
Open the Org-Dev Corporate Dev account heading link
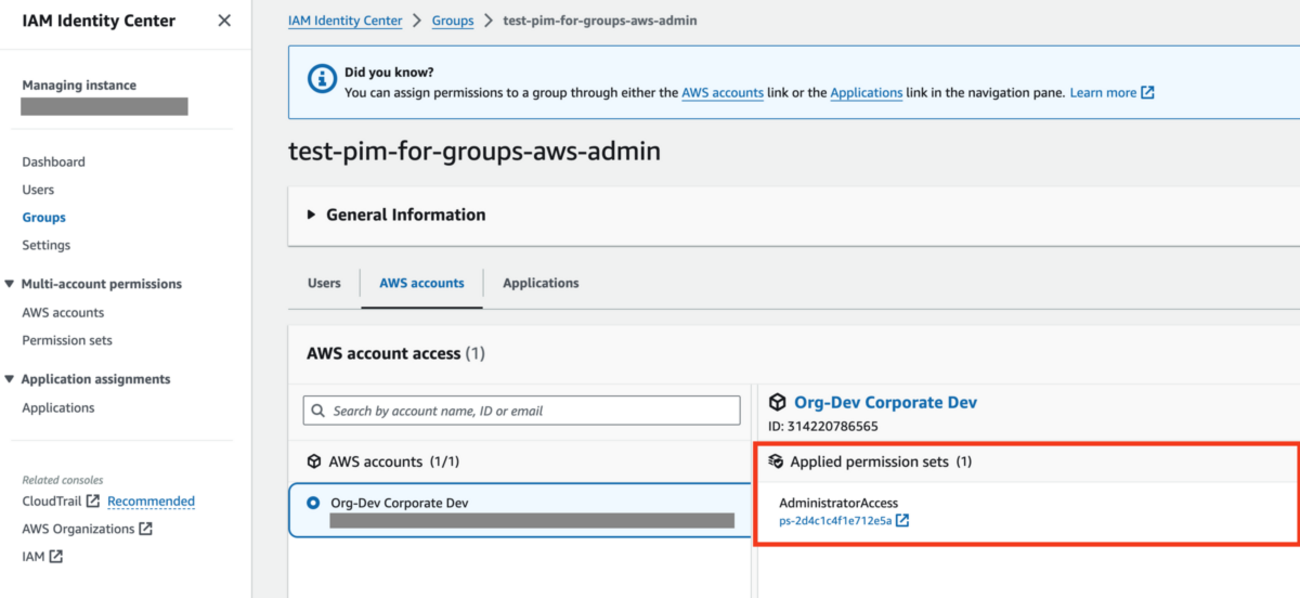point(886,402)
